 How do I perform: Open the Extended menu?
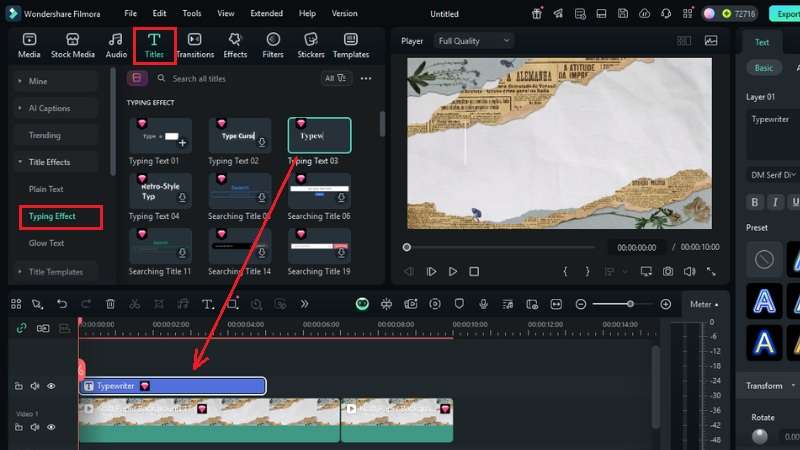[x=266, y=13]
